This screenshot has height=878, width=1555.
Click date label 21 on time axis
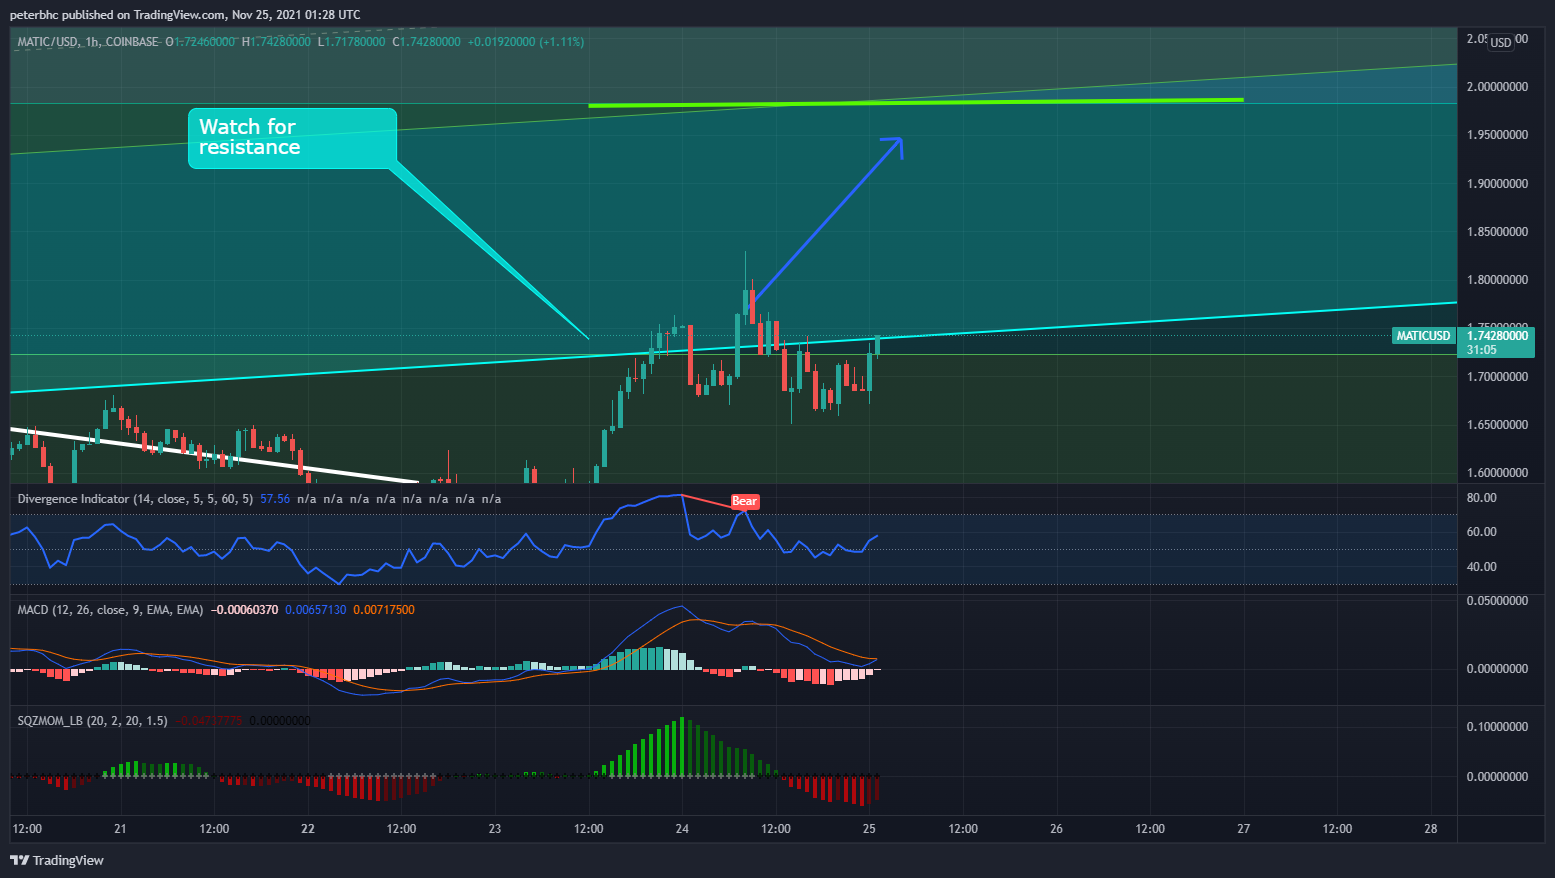click(120, 829)
